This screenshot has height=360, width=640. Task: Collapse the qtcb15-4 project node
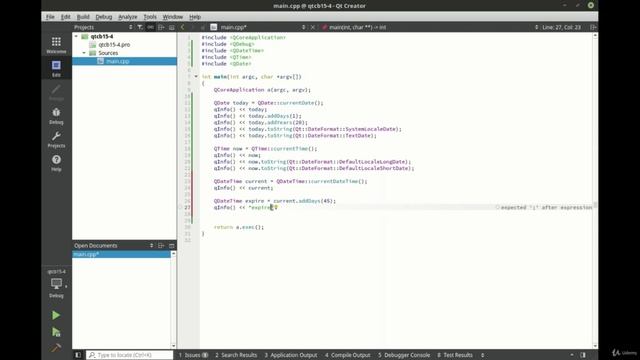tap(76, 36)
